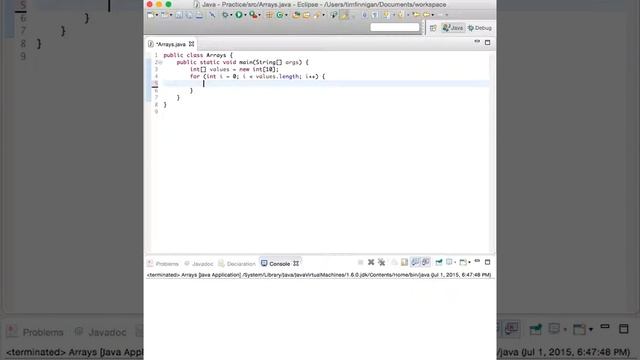Viewport: 640px width, 360px height.
Task: Click the External Tools run icon
Action: click(x=253, y=15)
